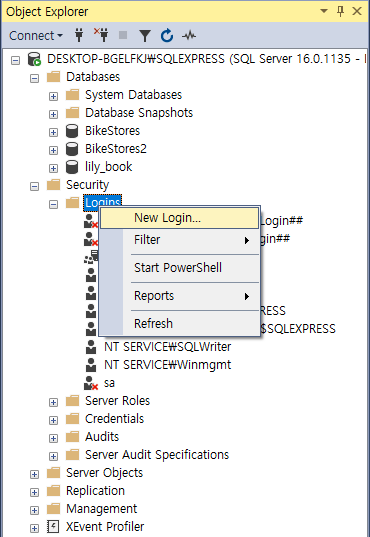Click the NT SERVICE\Winmgmt user icon
The width and height of the screenshot is (370, 537).
91,365
